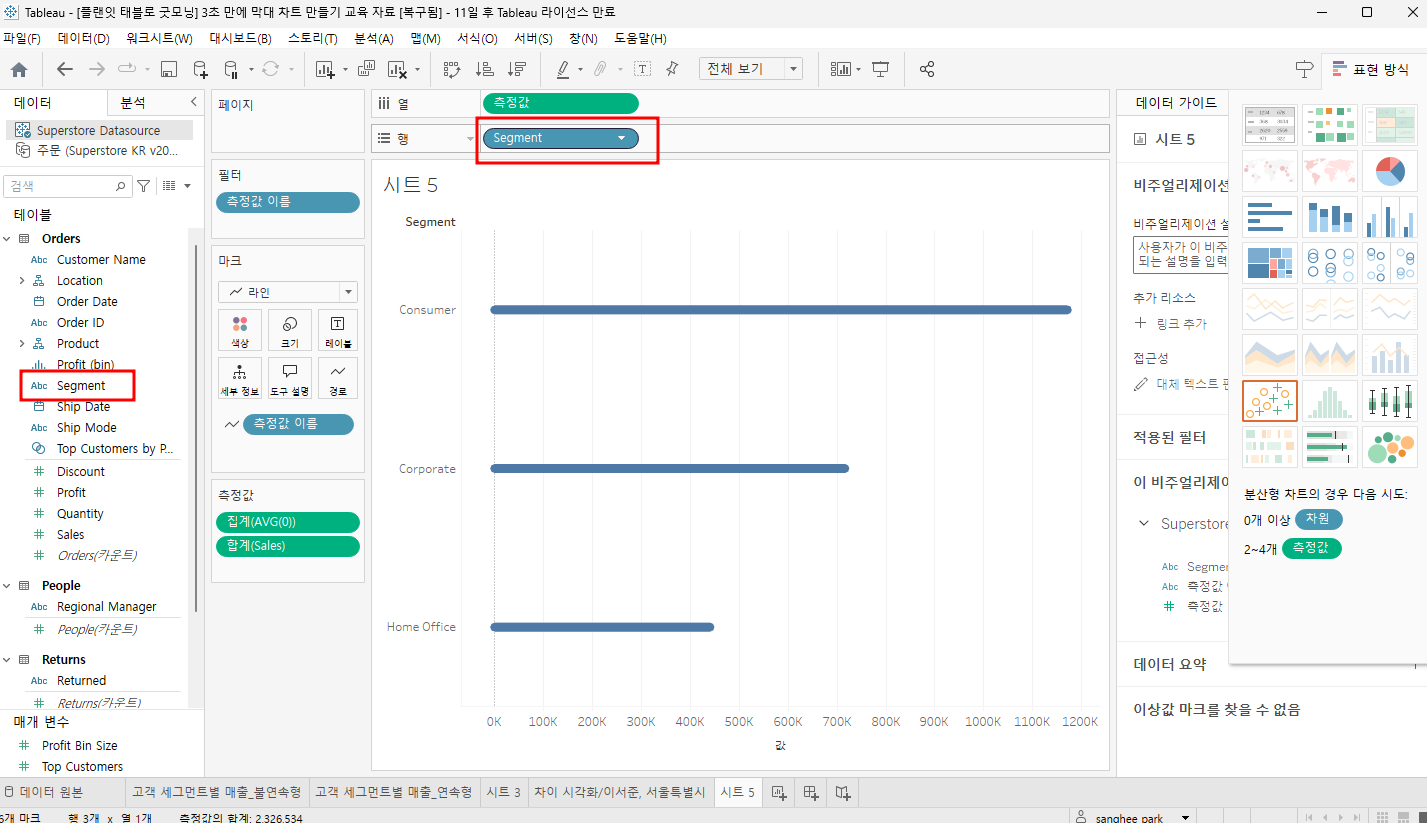Open the Color mark card
This screenshot has width=1427, height=823.
click(240, 330)
